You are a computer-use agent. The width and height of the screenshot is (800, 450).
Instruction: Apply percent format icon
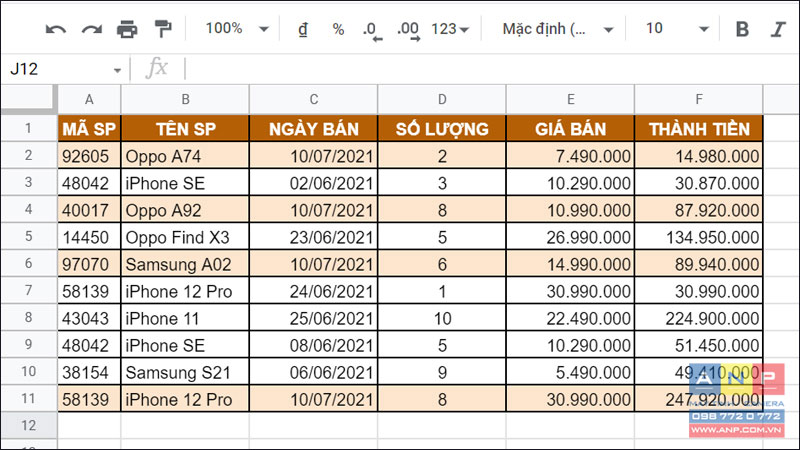click(338, 29)
